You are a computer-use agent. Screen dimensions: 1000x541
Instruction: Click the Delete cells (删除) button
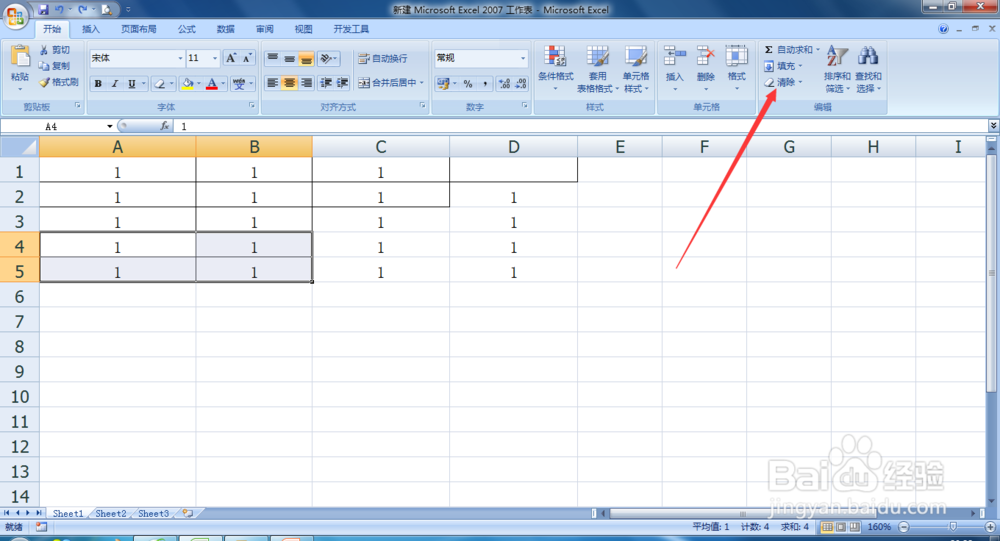705,68
